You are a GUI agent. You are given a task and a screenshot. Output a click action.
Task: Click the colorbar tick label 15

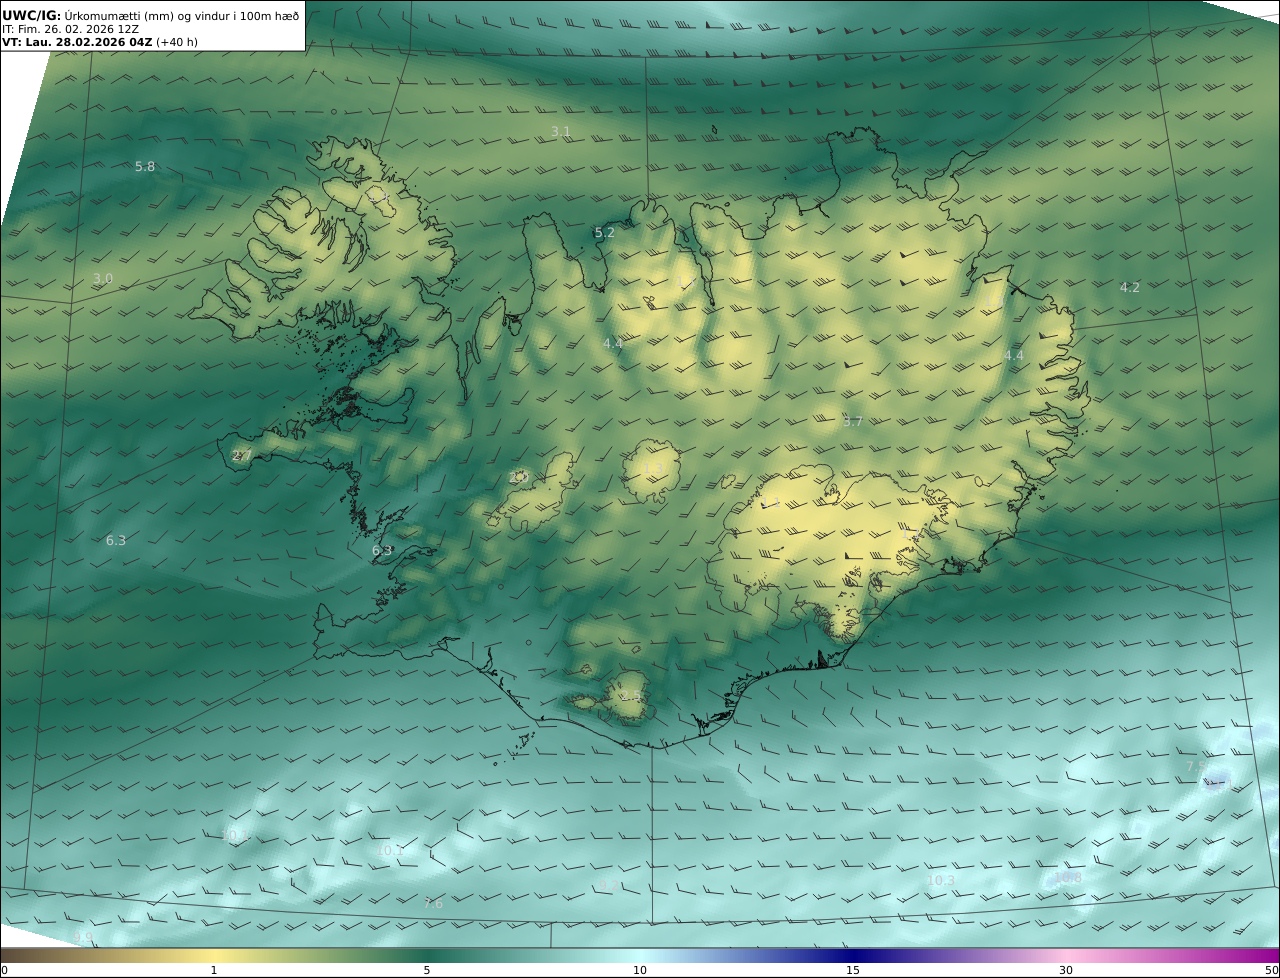click(x=853, y=970)
